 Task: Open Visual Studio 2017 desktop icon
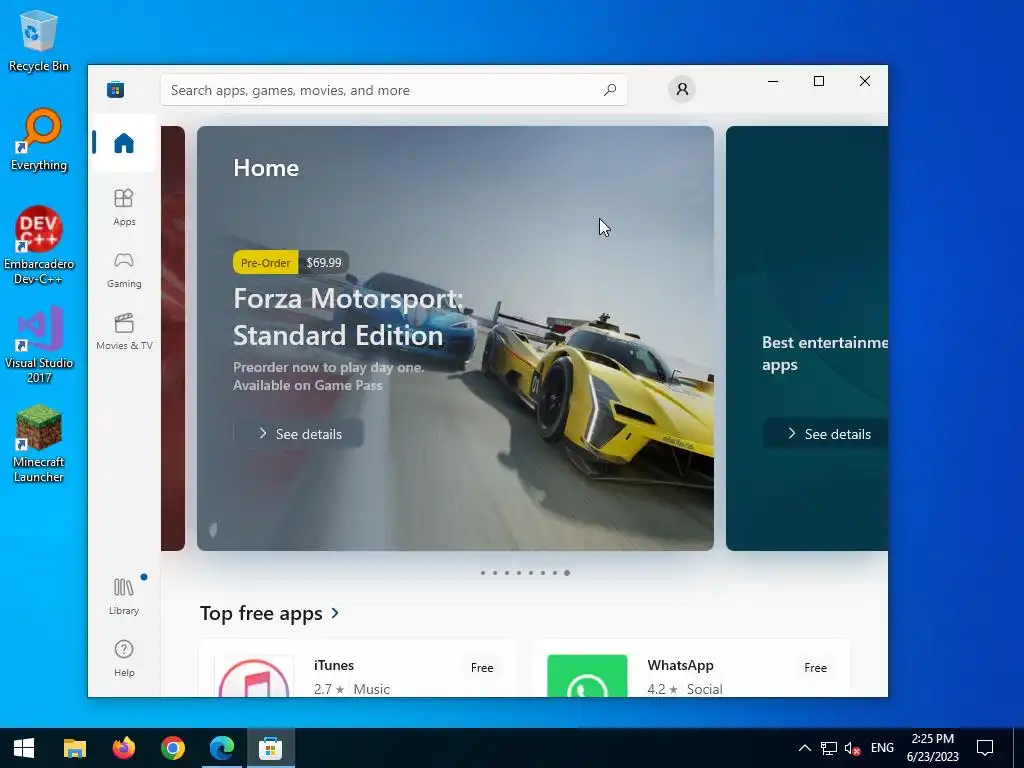39,345
